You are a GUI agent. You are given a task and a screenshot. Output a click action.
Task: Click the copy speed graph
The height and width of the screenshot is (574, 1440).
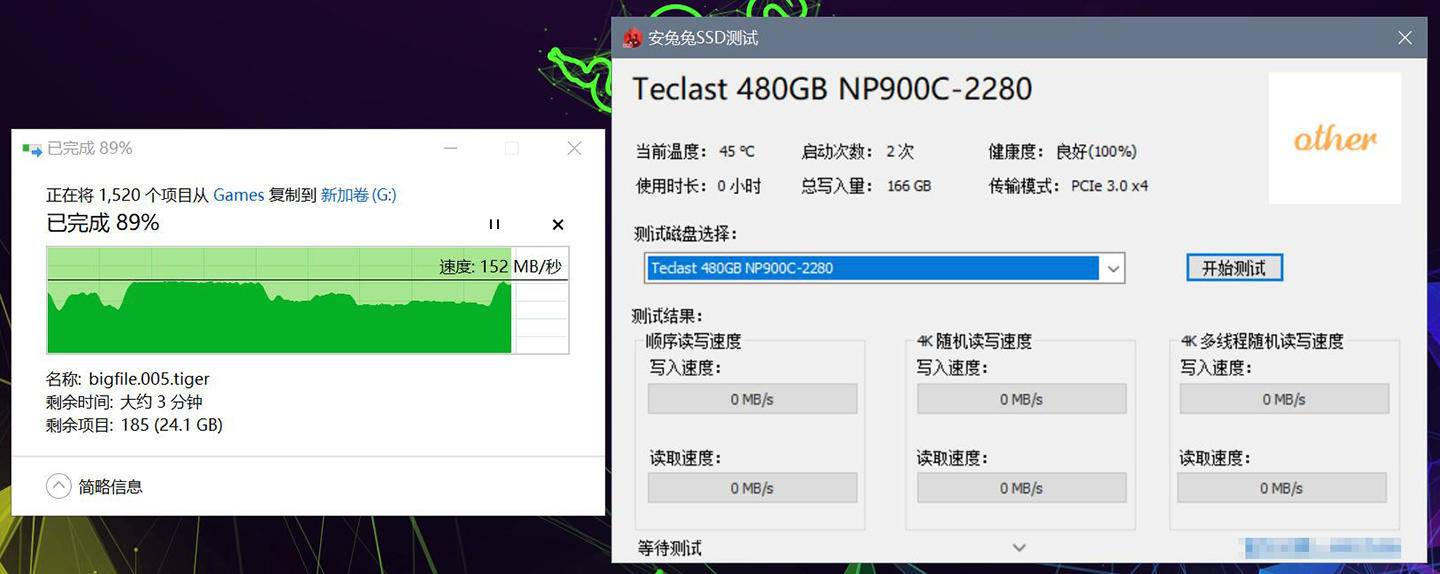tap(308, 300)
